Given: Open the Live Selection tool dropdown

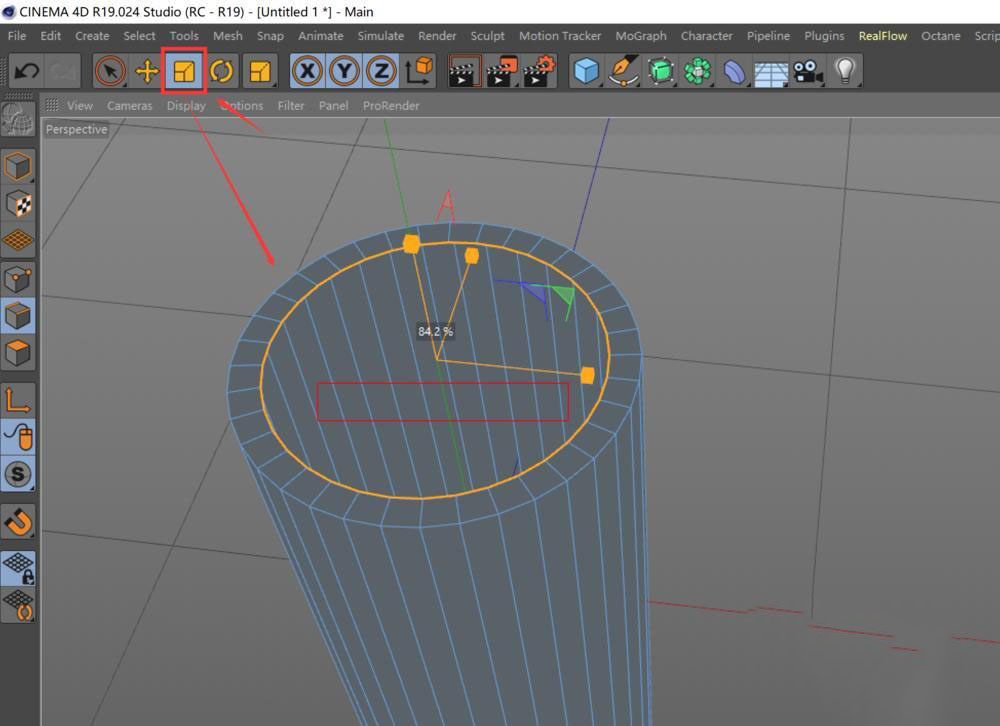Looking at the screenshot, I should [x=110, y=71].
